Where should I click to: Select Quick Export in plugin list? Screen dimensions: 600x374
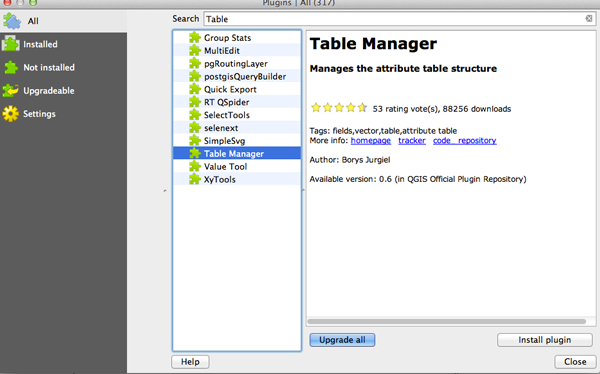237,89
